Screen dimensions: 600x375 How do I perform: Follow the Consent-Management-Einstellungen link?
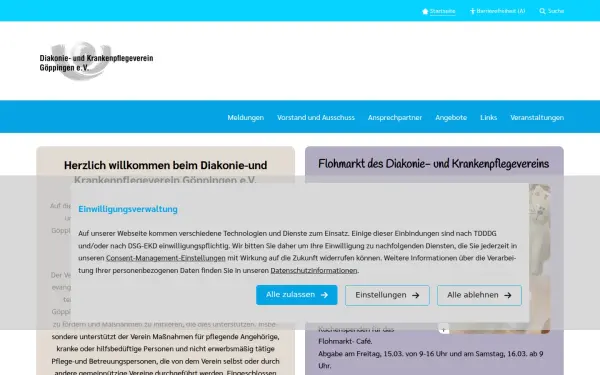tap(166, 258)
